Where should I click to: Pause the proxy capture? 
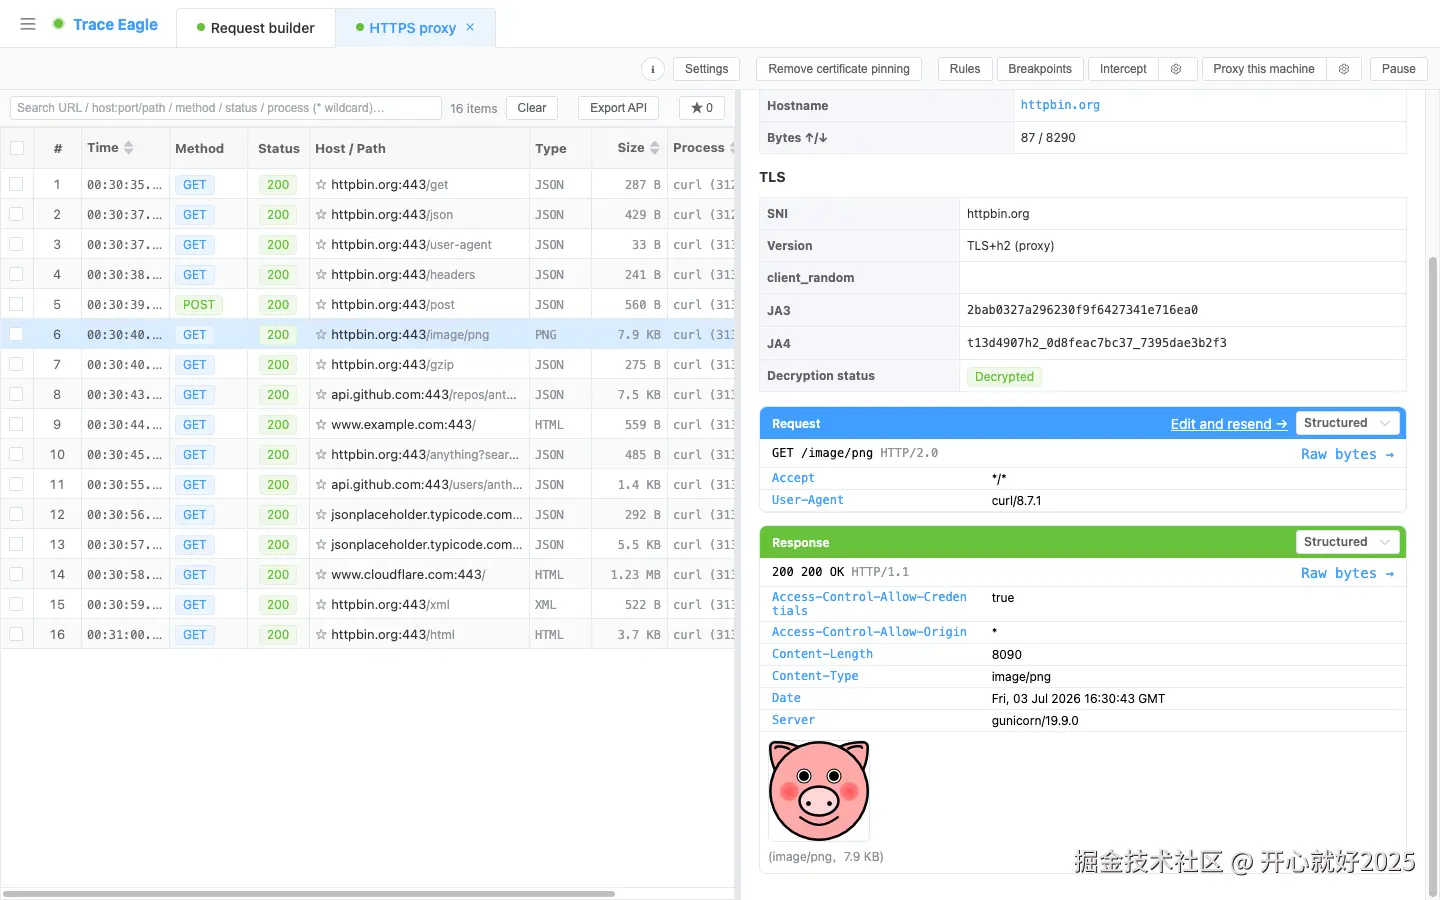coord(1398,69)
